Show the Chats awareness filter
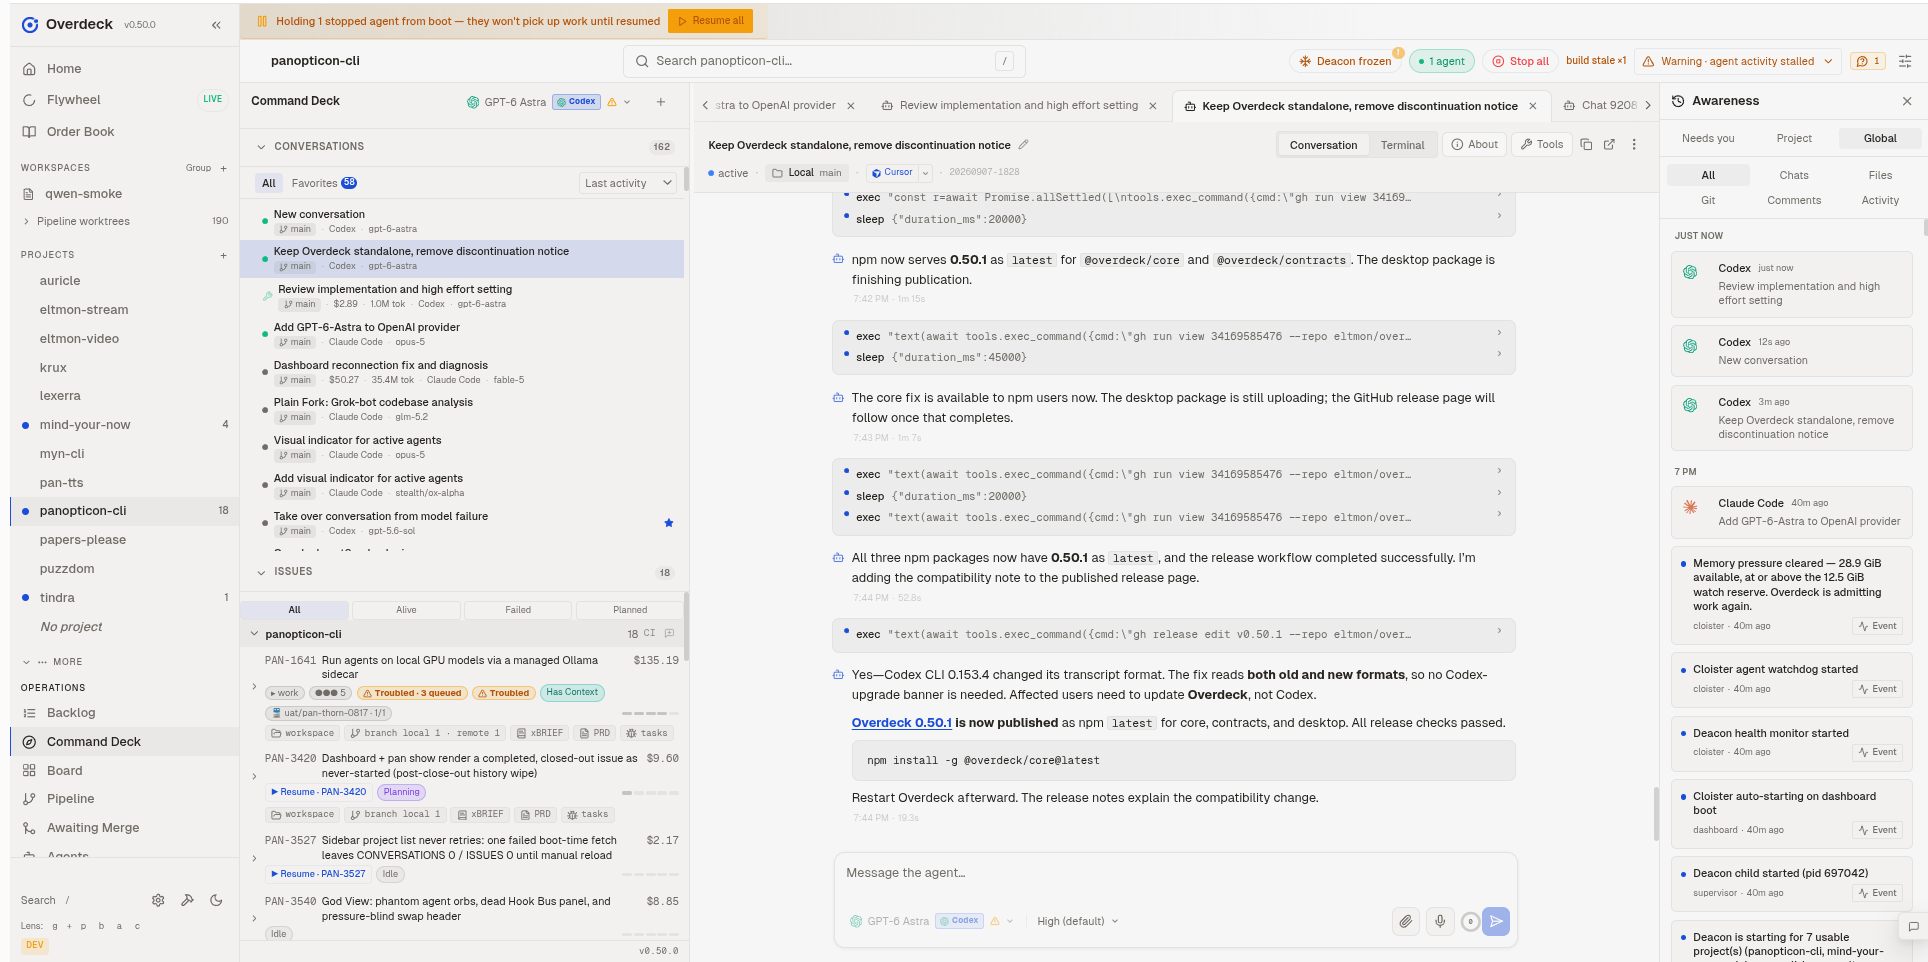The height and width of the screenshot is (962, 1928). tap(1794, 175)
